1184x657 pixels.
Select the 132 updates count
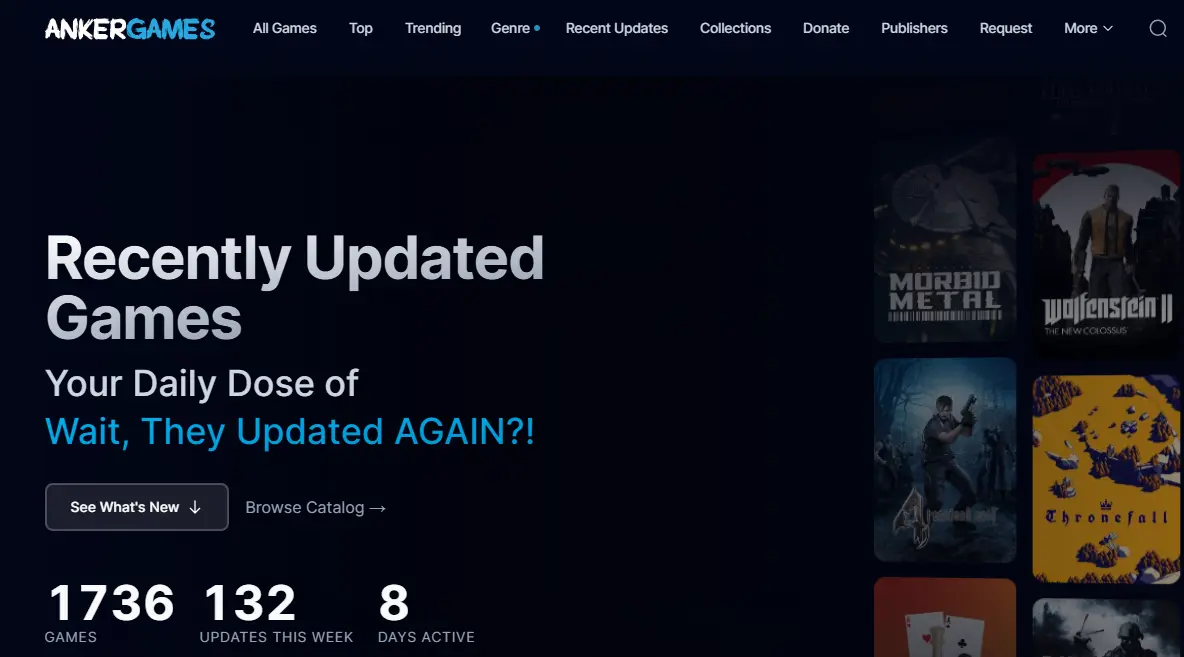(x=249, y=603)
